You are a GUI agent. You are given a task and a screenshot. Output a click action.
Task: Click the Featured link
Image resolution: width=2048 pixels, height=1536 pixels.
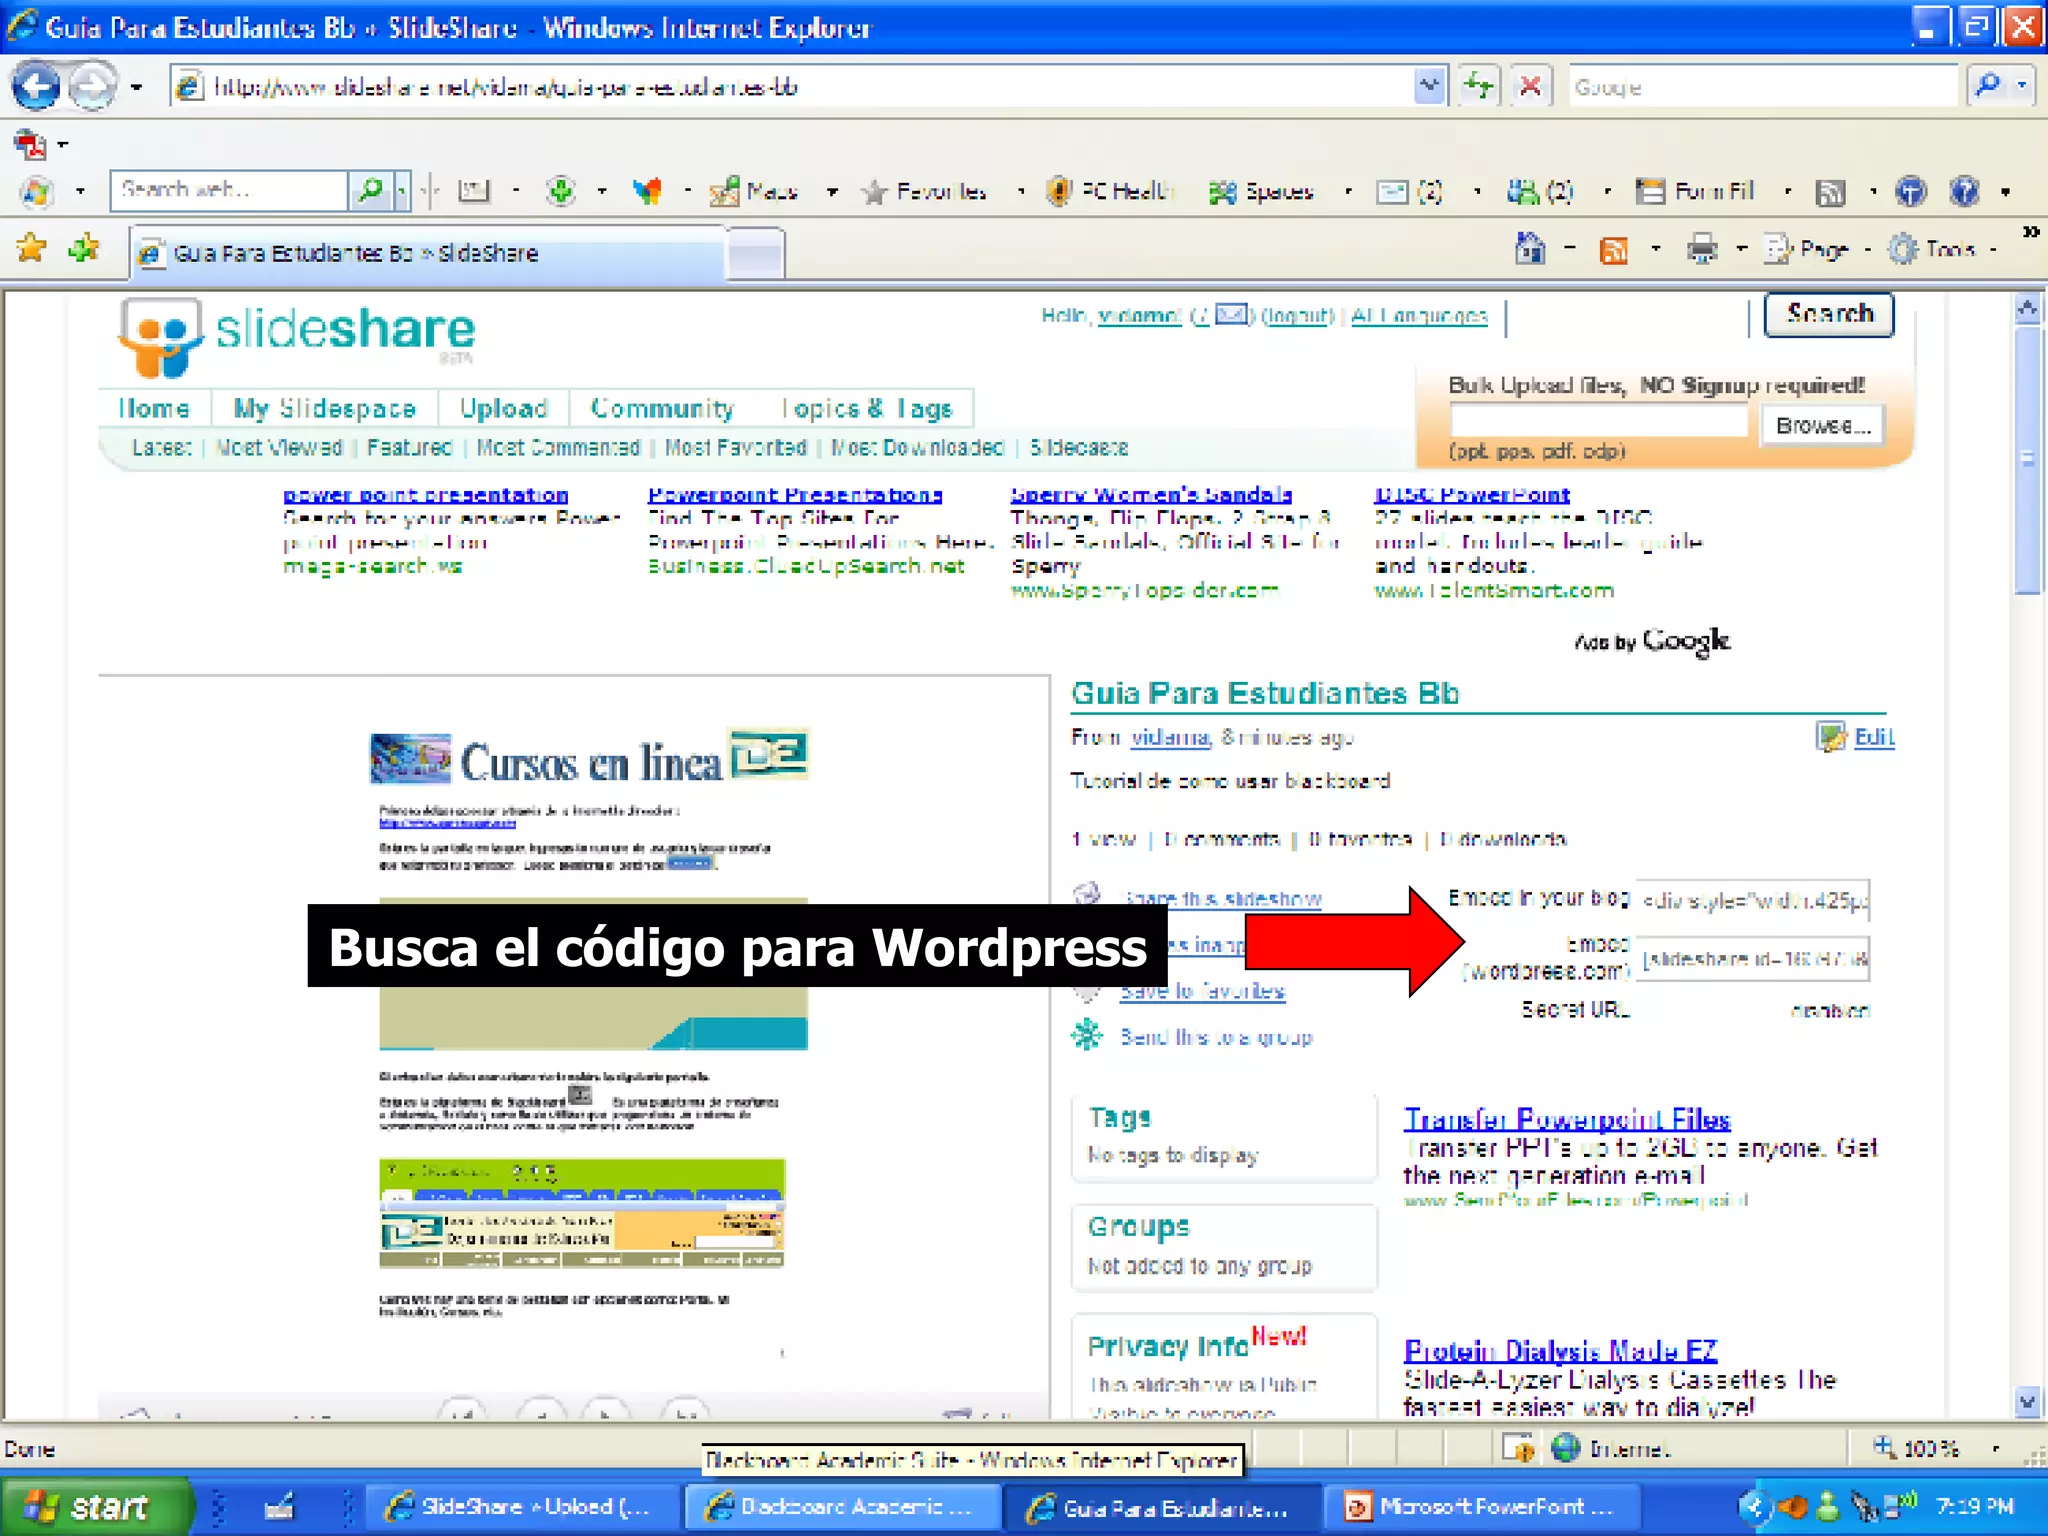coord(409,448)
